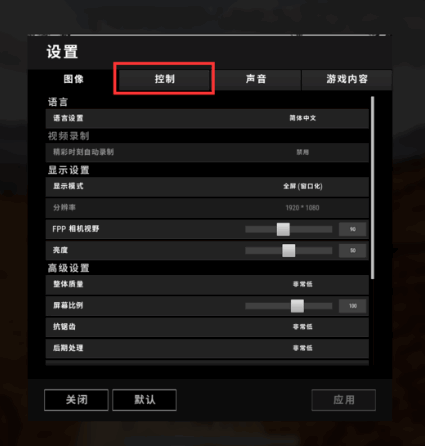
Task: Toggle 精彩时刻自动录制 setting
Action: (x=302, y=152)
